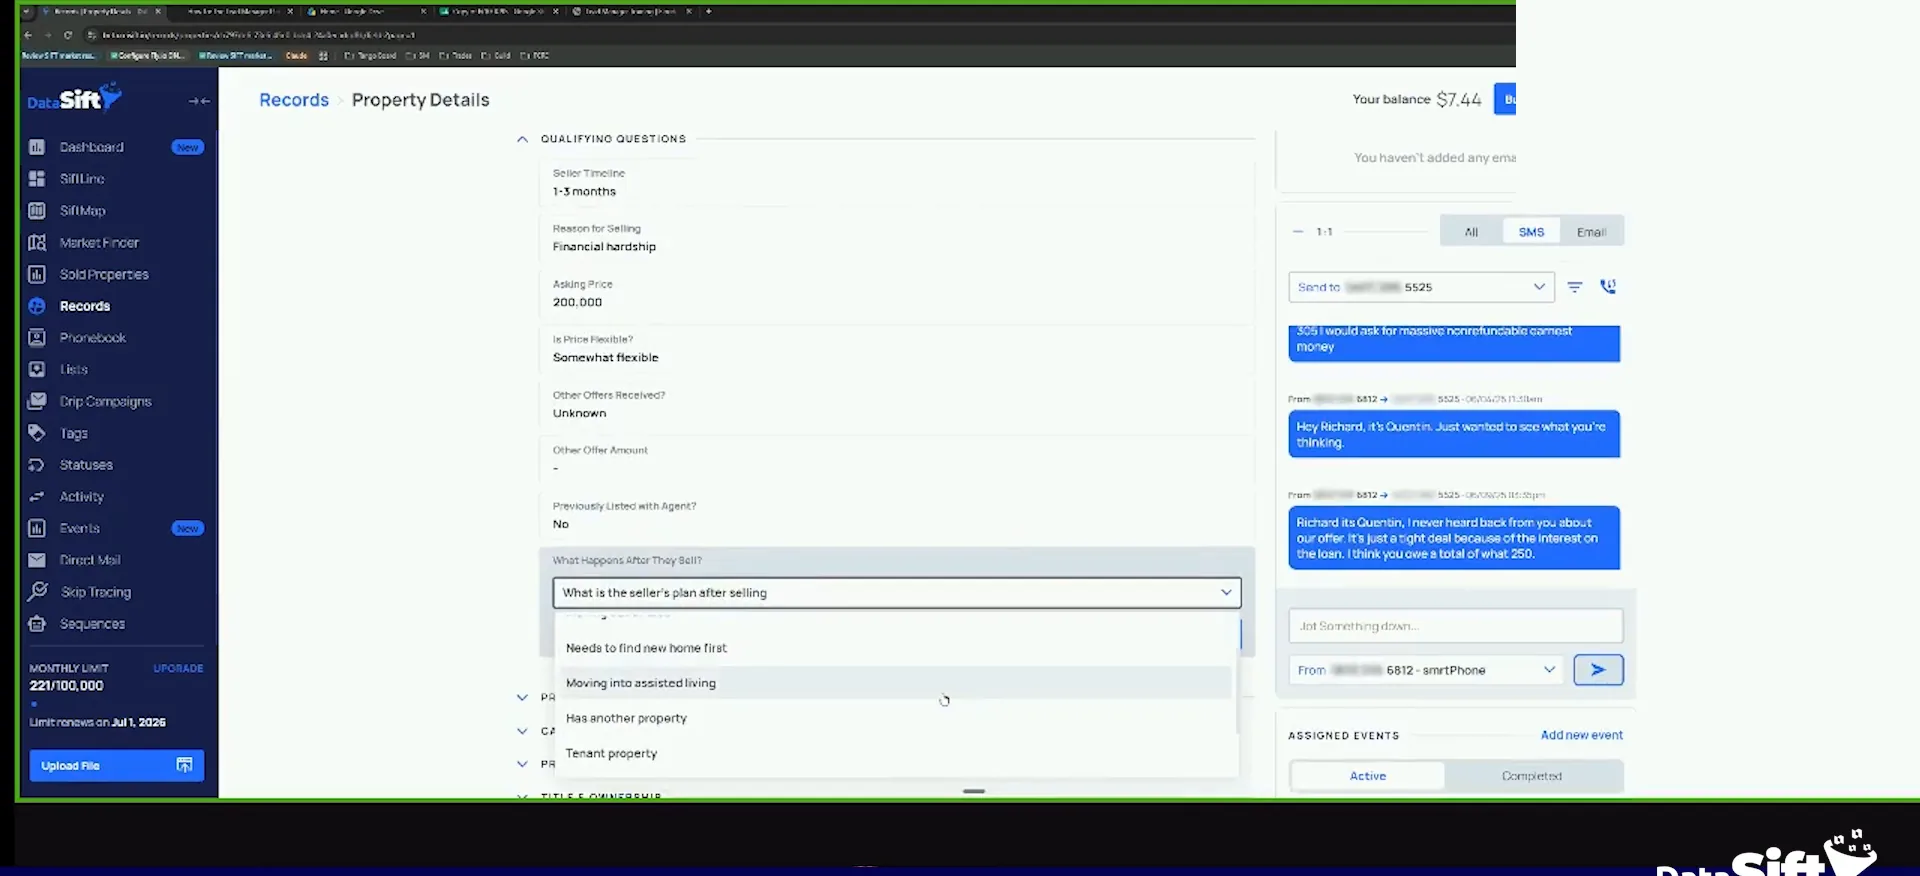The width and height of the screenshot is (1920, 876).
Task: Send the message with arrow button
Action: click(1598, 670)
